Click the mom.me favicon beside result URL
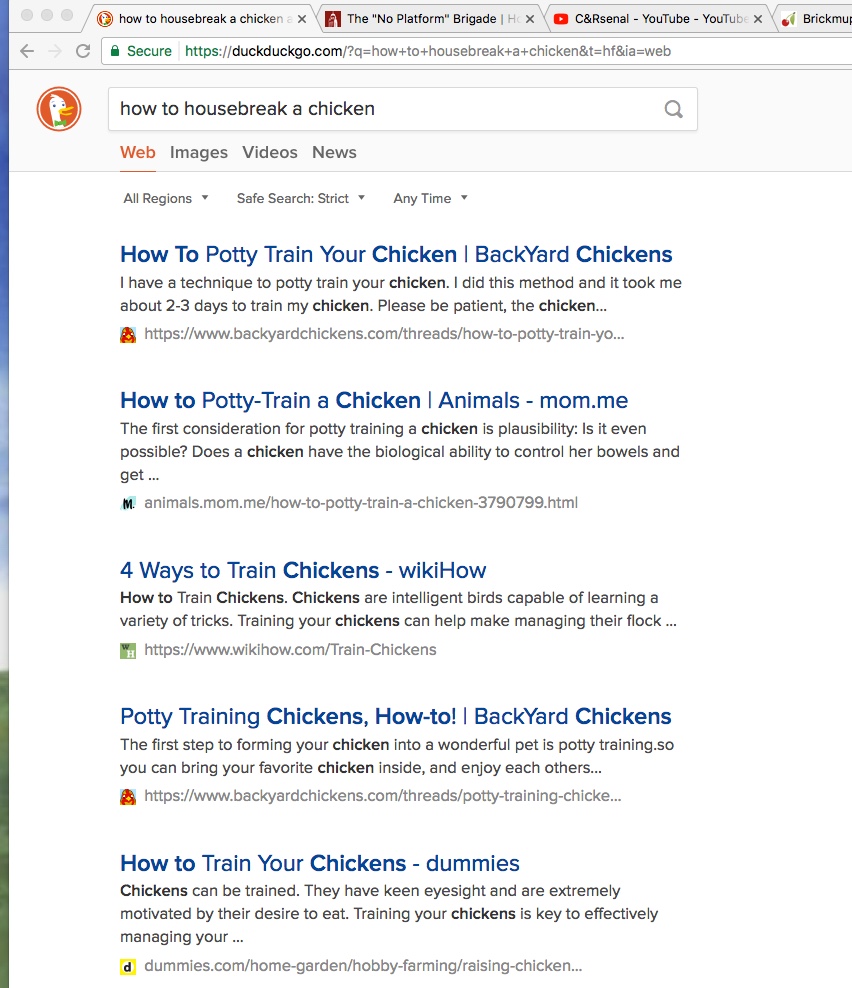 tap(128, 503)
